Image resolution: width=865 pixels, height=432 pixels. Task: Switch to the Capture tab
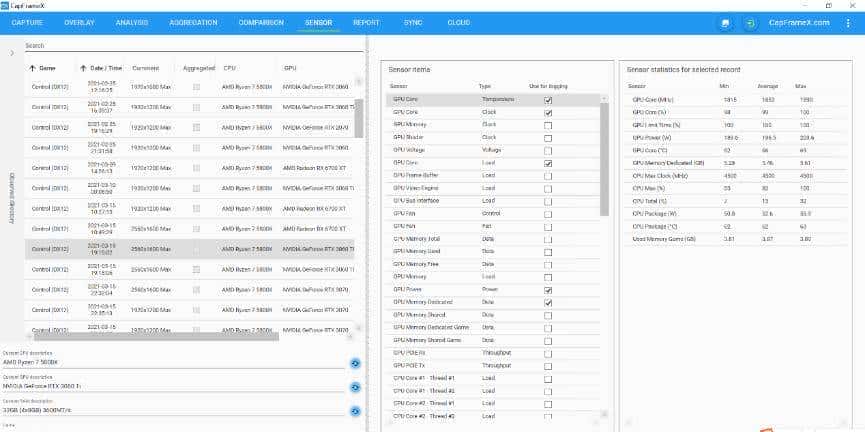[27, 23]
